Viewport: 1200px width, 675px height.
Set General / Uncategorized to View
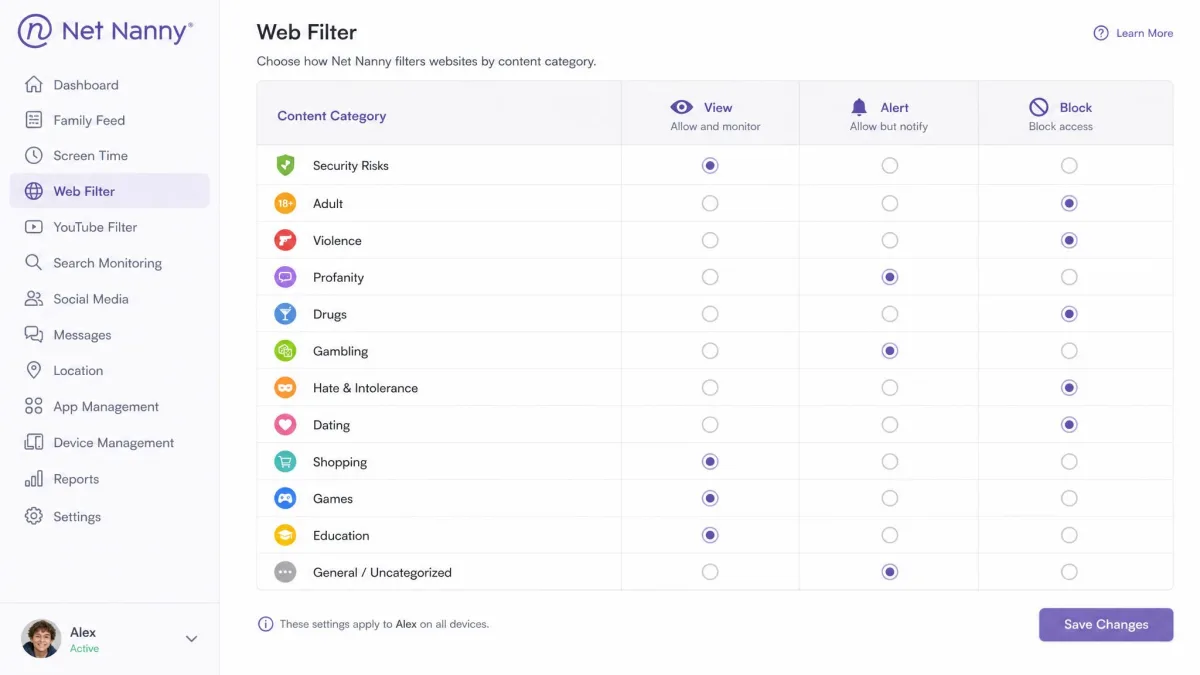click(x=710, y=572)
